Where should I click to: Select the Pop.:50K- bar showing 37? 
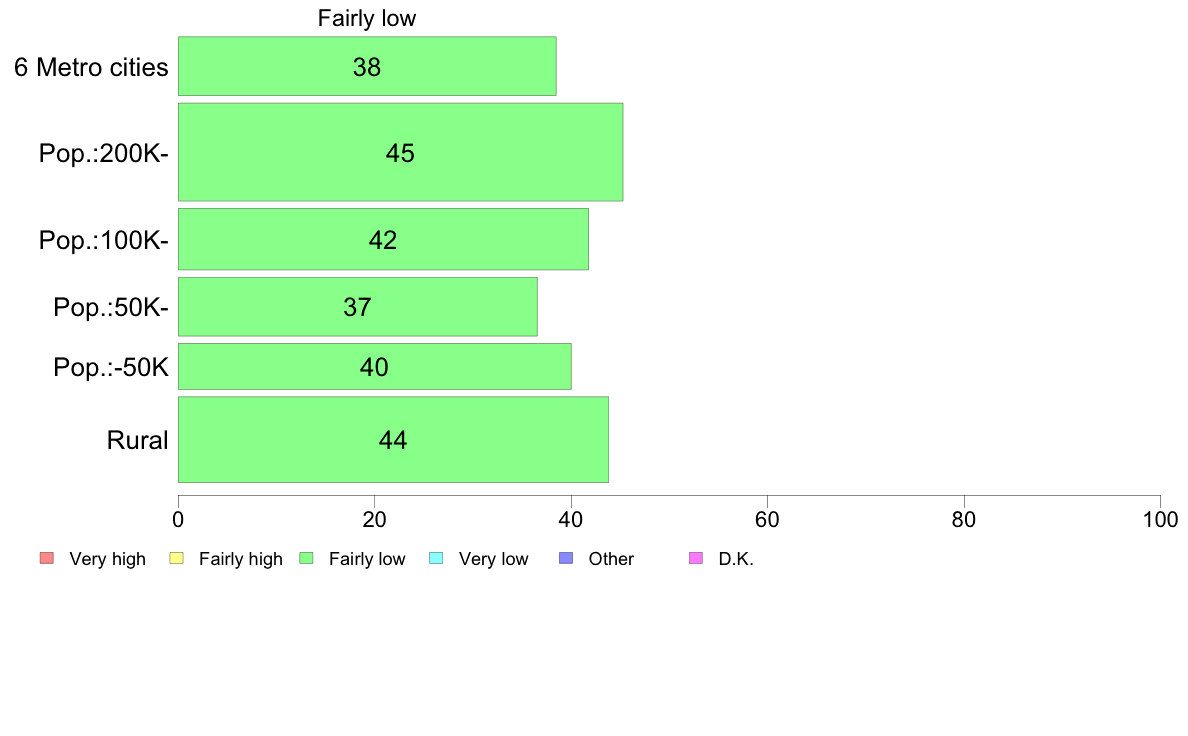point(358,306)
